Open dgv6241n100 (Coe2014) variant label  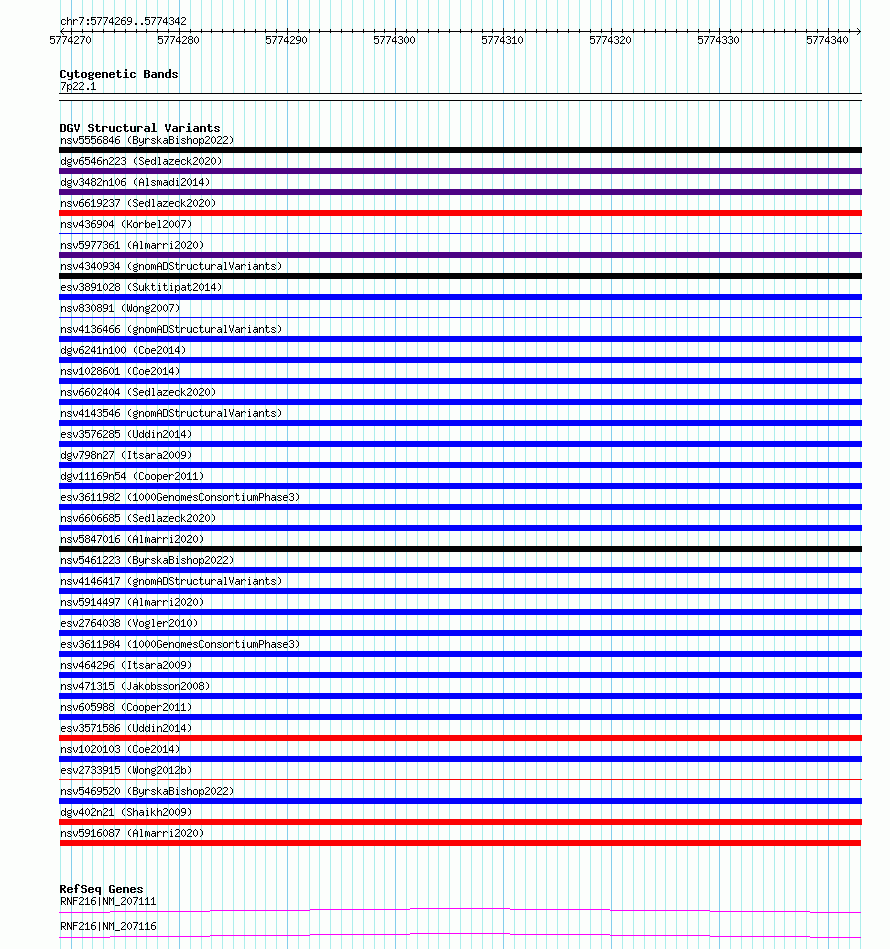(x=123, y=350)
